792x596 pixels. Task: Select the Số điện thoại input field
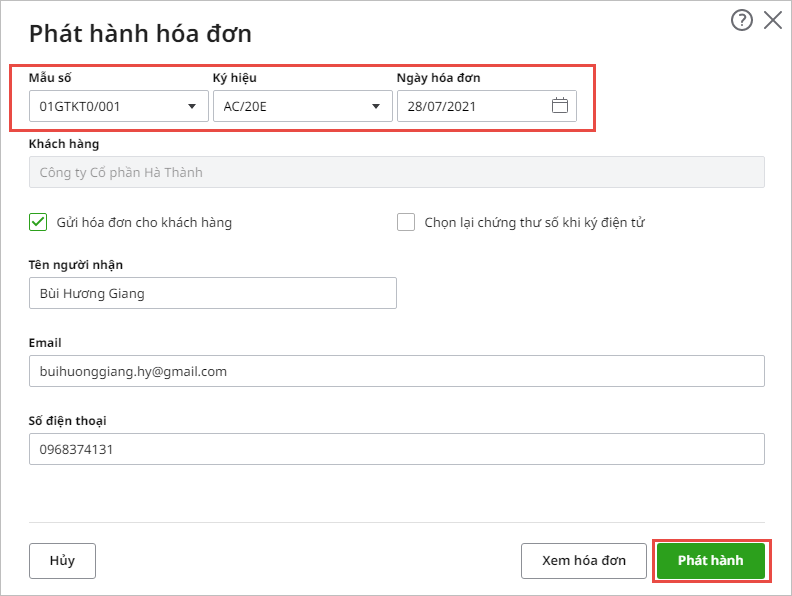coord(397,449)
